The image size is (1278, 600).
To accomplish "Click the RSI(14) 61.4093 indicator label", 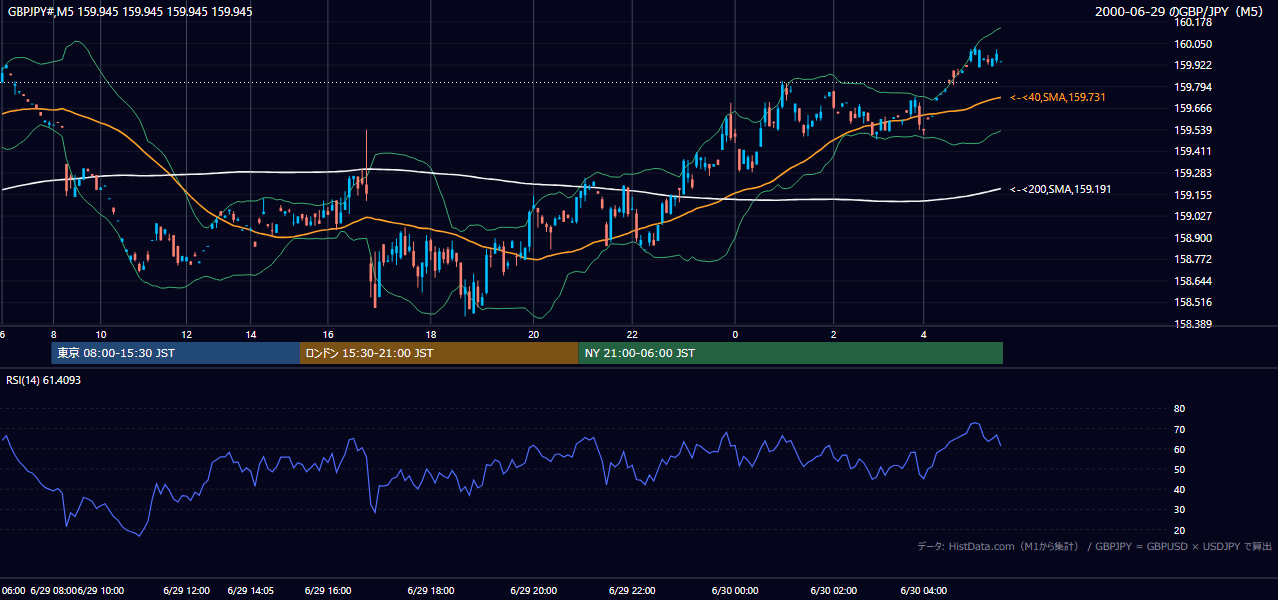I will pyautogui.click(x=44, y=380).
